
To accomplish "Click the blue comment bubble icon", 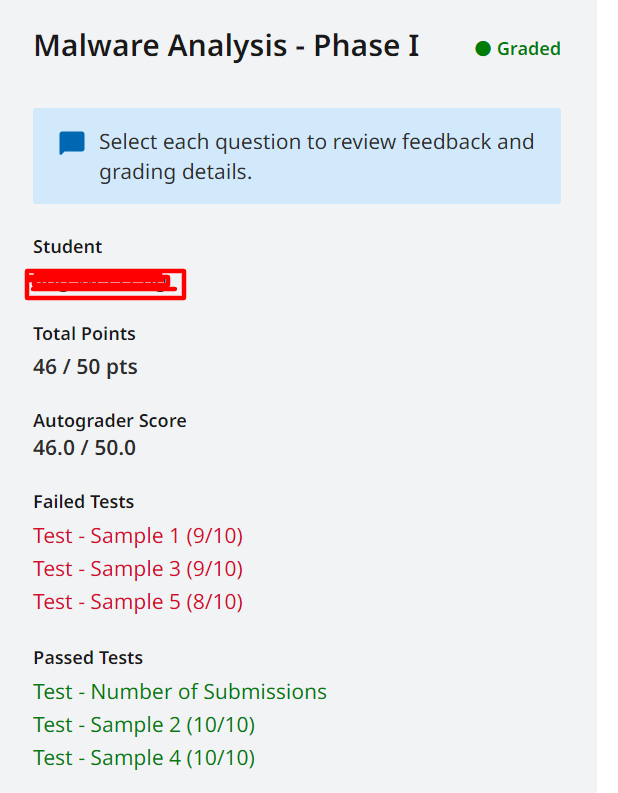I will pos(72,143).
